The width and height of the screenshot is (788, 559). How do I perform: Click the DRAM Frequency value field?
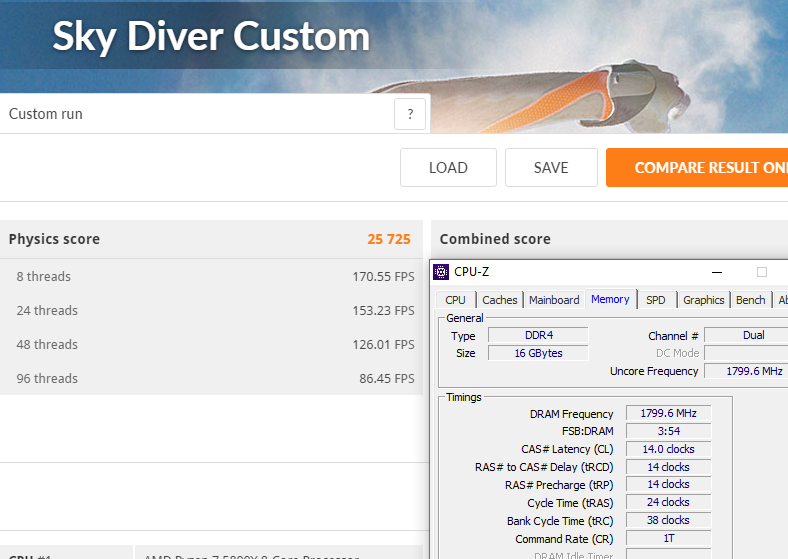coord(668,413)
